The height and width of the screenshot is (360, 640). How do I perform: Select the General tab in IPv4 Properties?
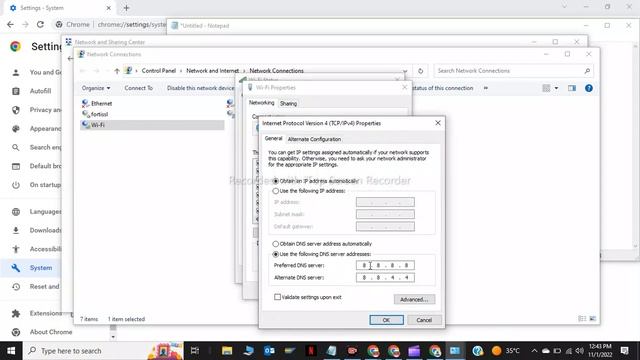(273, 139)
